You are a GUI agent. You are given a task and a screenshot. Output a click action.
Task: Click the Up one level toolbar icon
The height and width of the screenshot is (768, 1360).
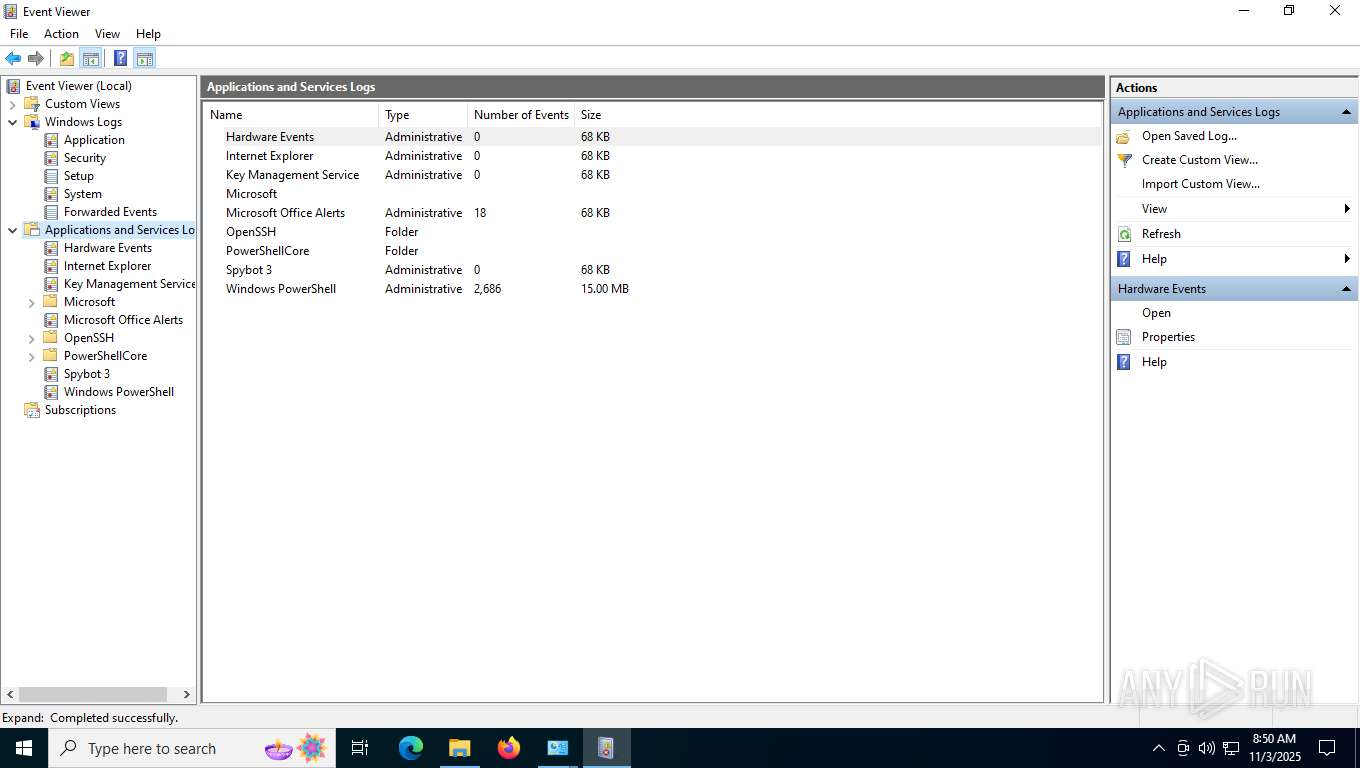point(67,58)
